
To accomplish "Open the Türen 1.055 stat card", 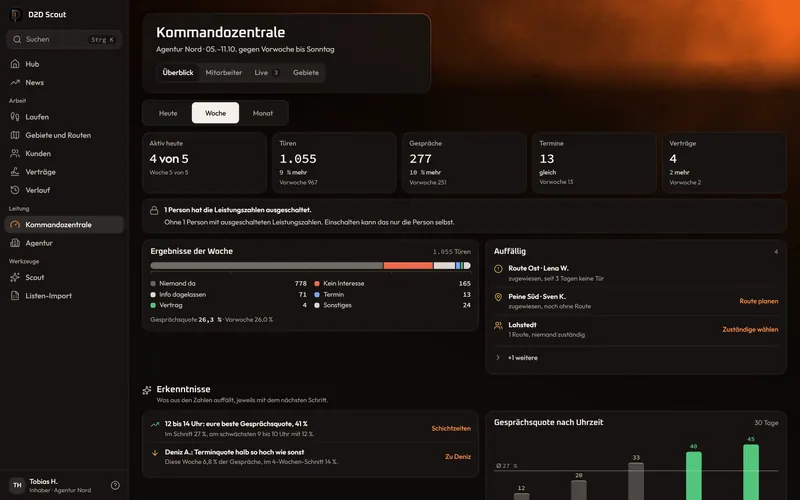I will click(334, 163).
